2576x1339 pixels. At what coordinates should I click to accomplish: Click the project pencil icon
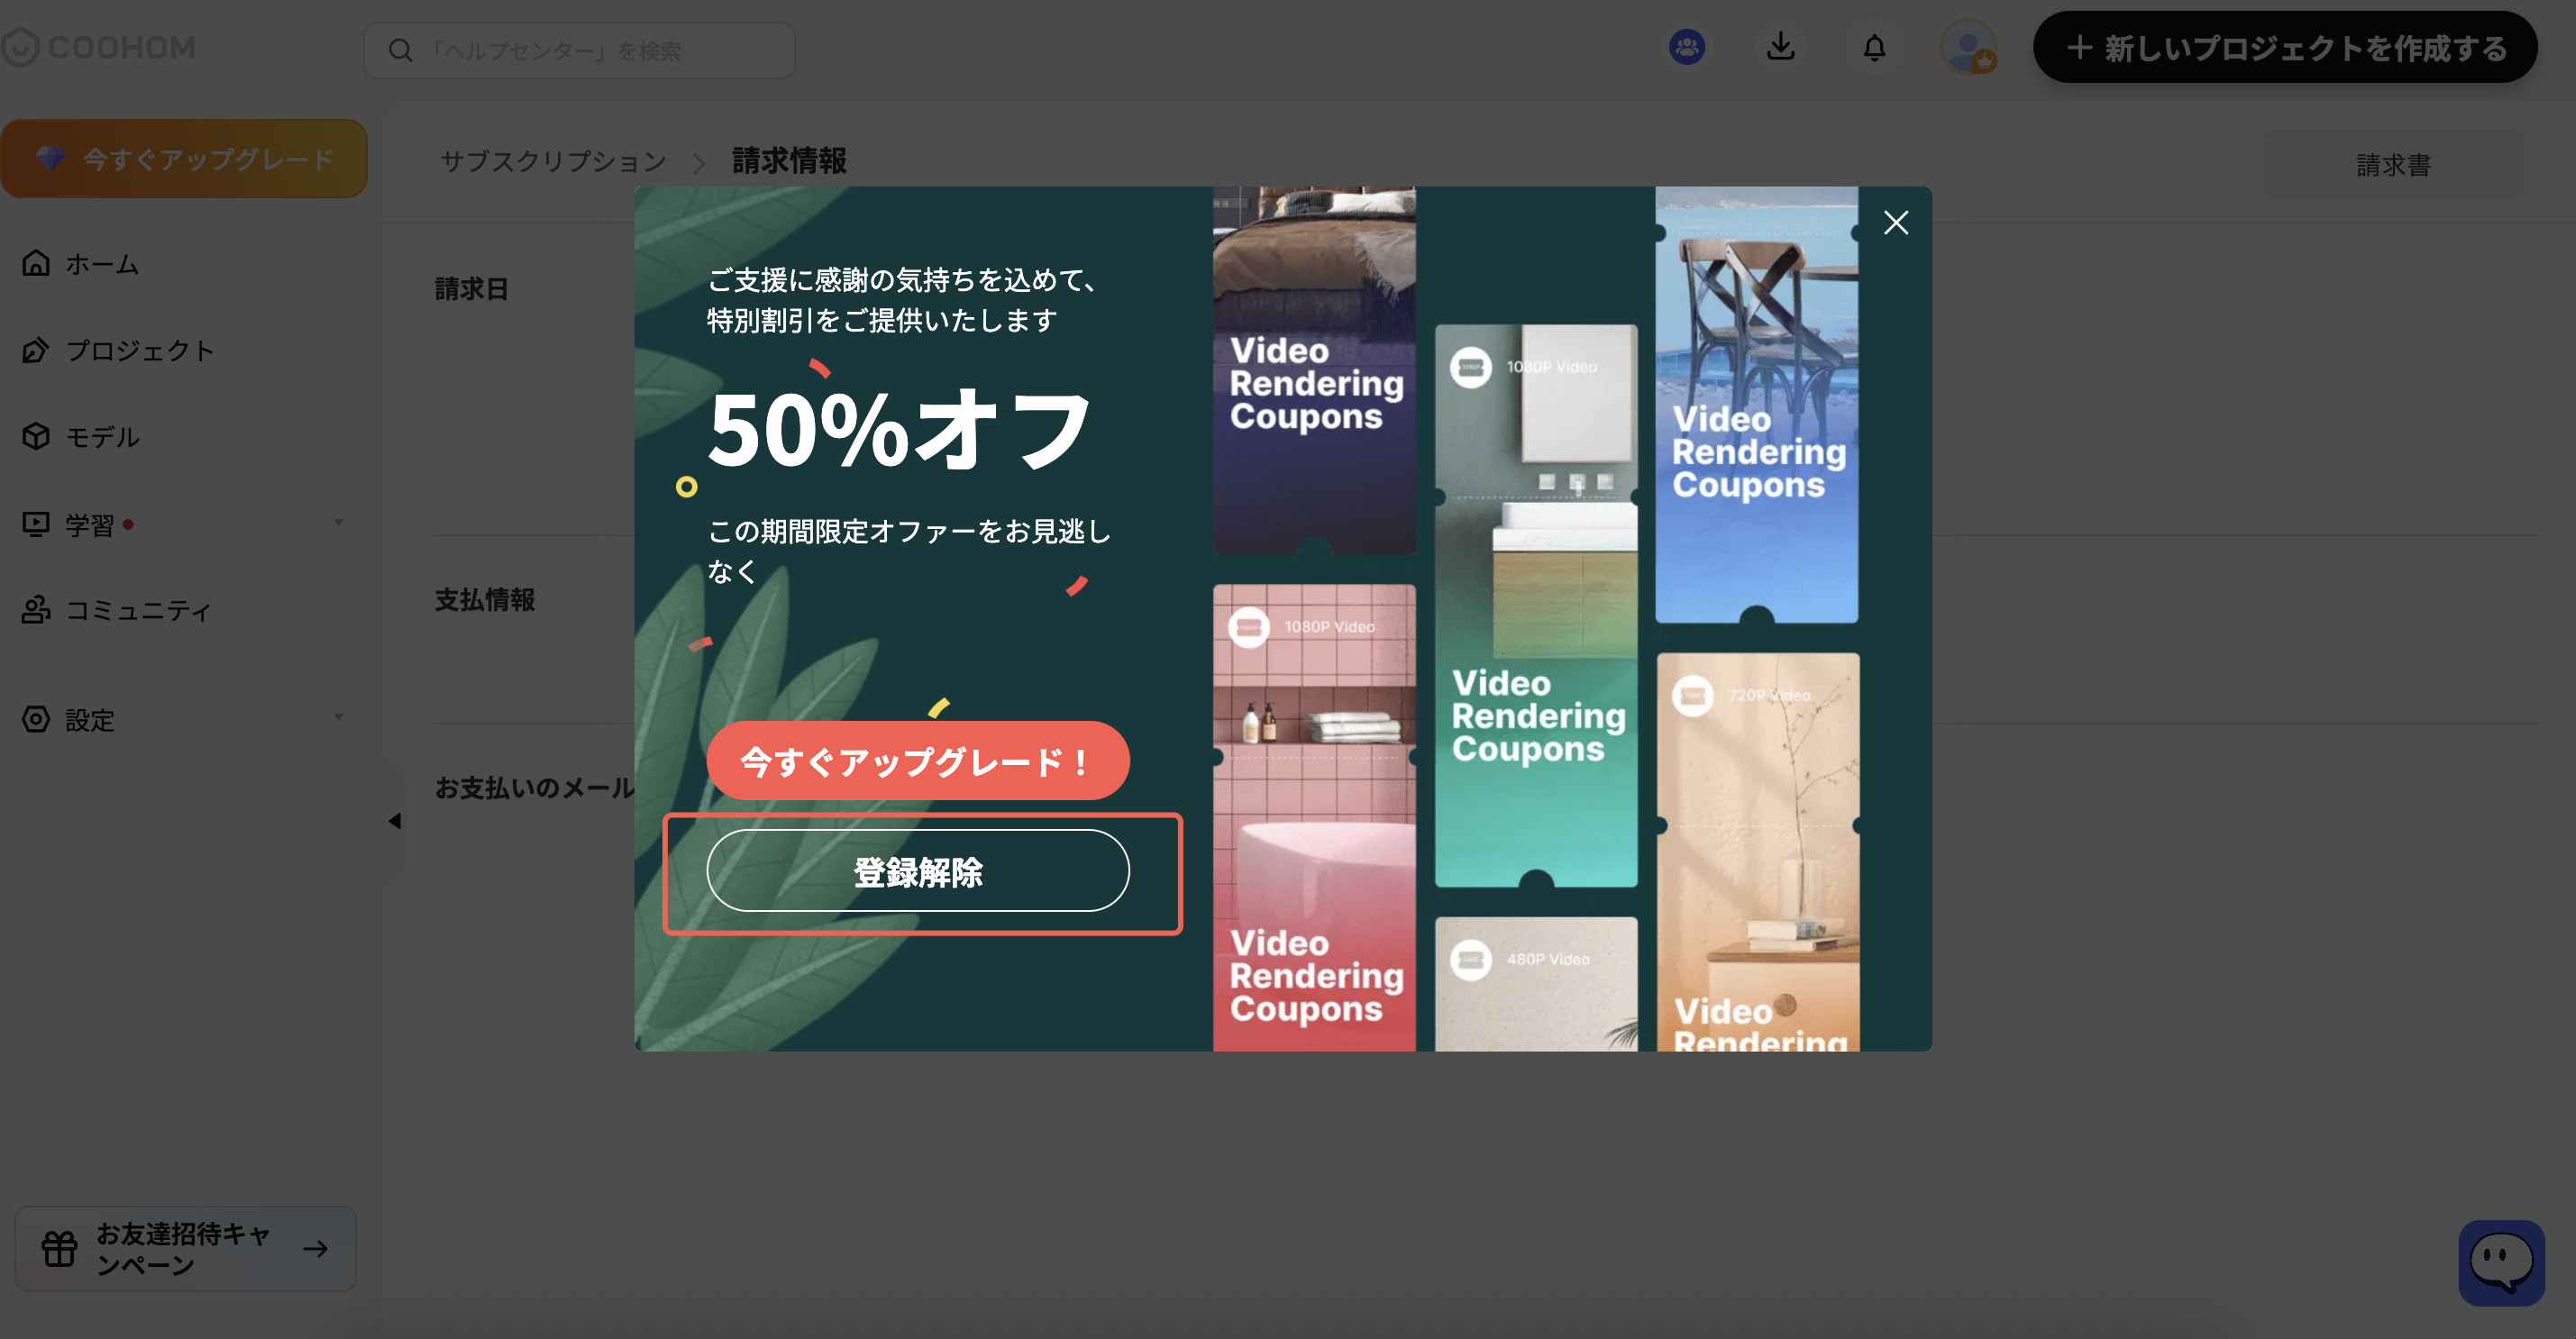(36, 350)
